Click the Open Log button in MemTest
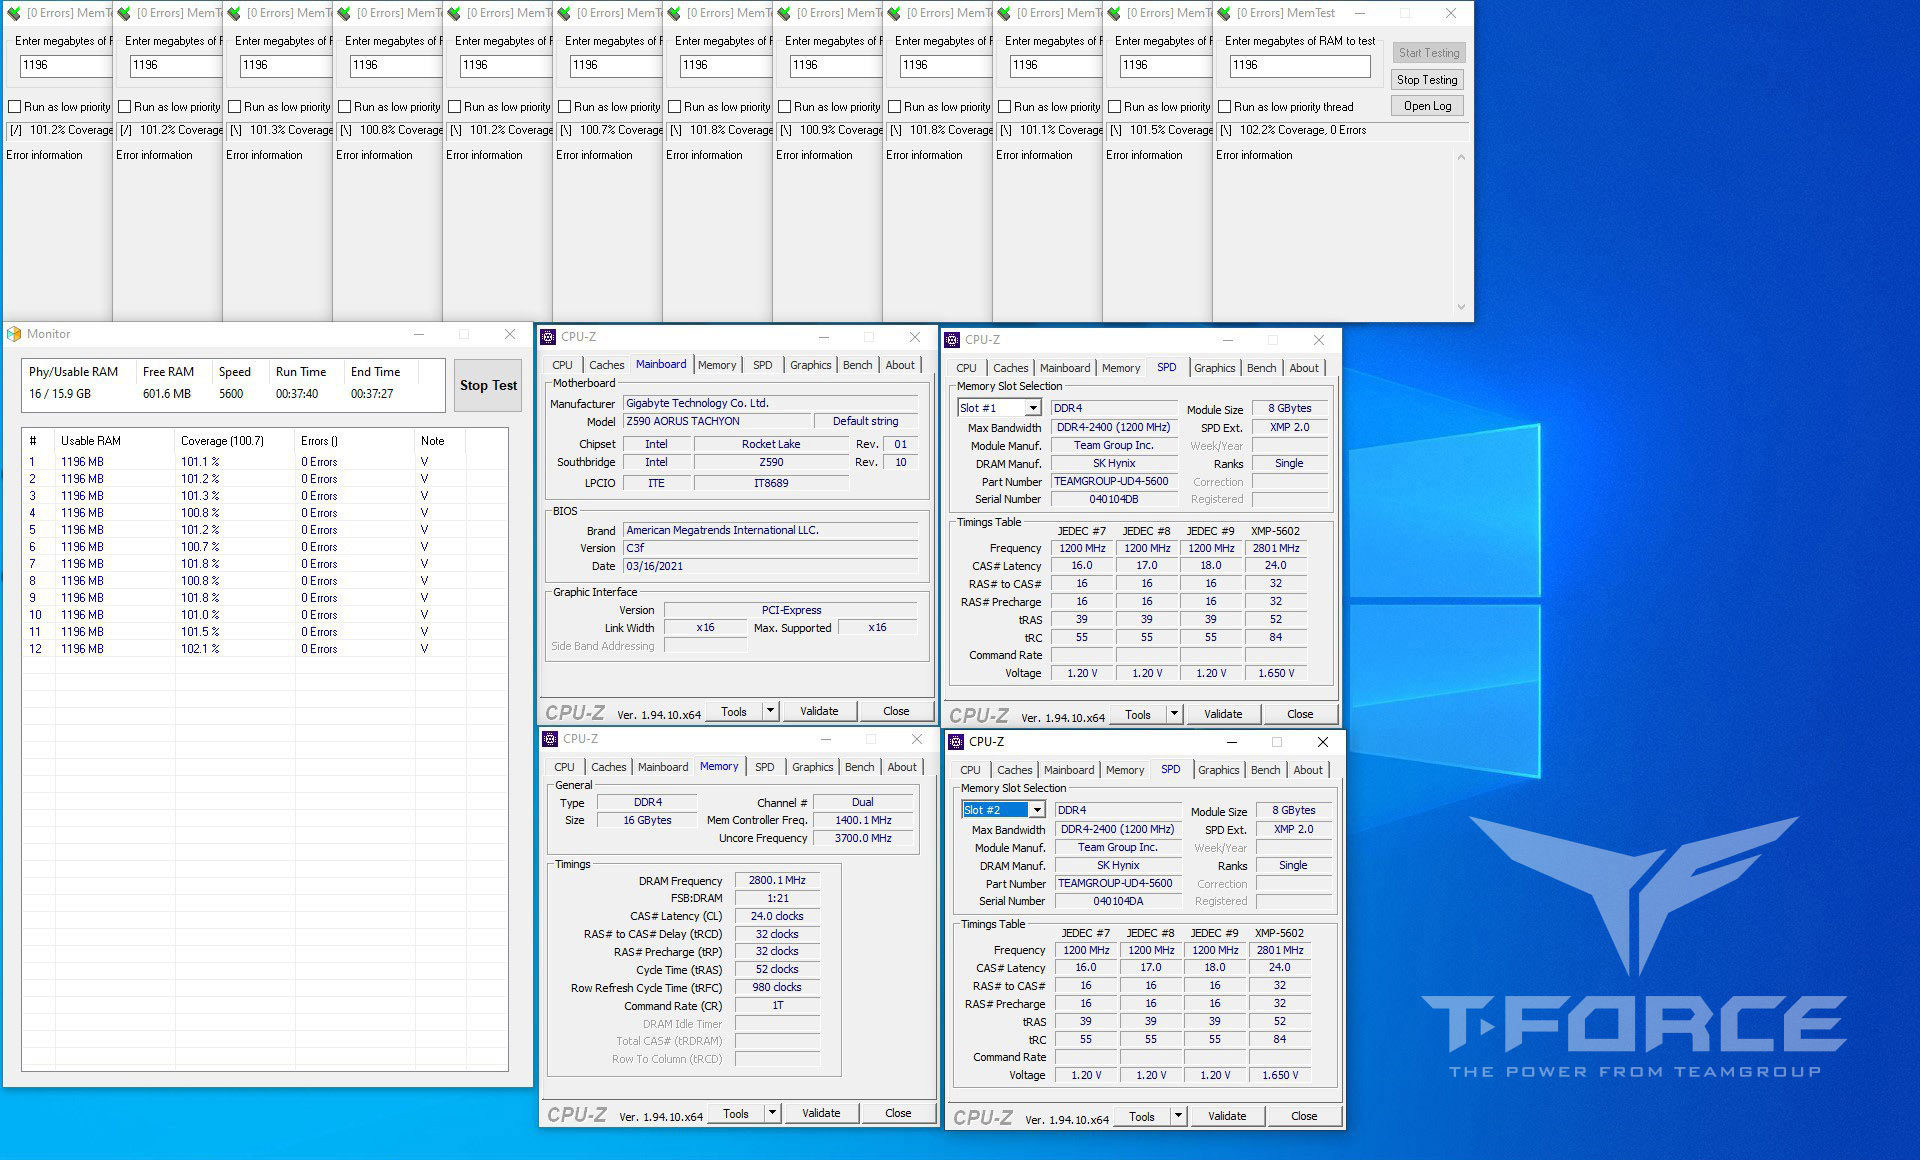Image resolution: width=1920 pixels, height=1160 pixels. [x=1427, y=106]
